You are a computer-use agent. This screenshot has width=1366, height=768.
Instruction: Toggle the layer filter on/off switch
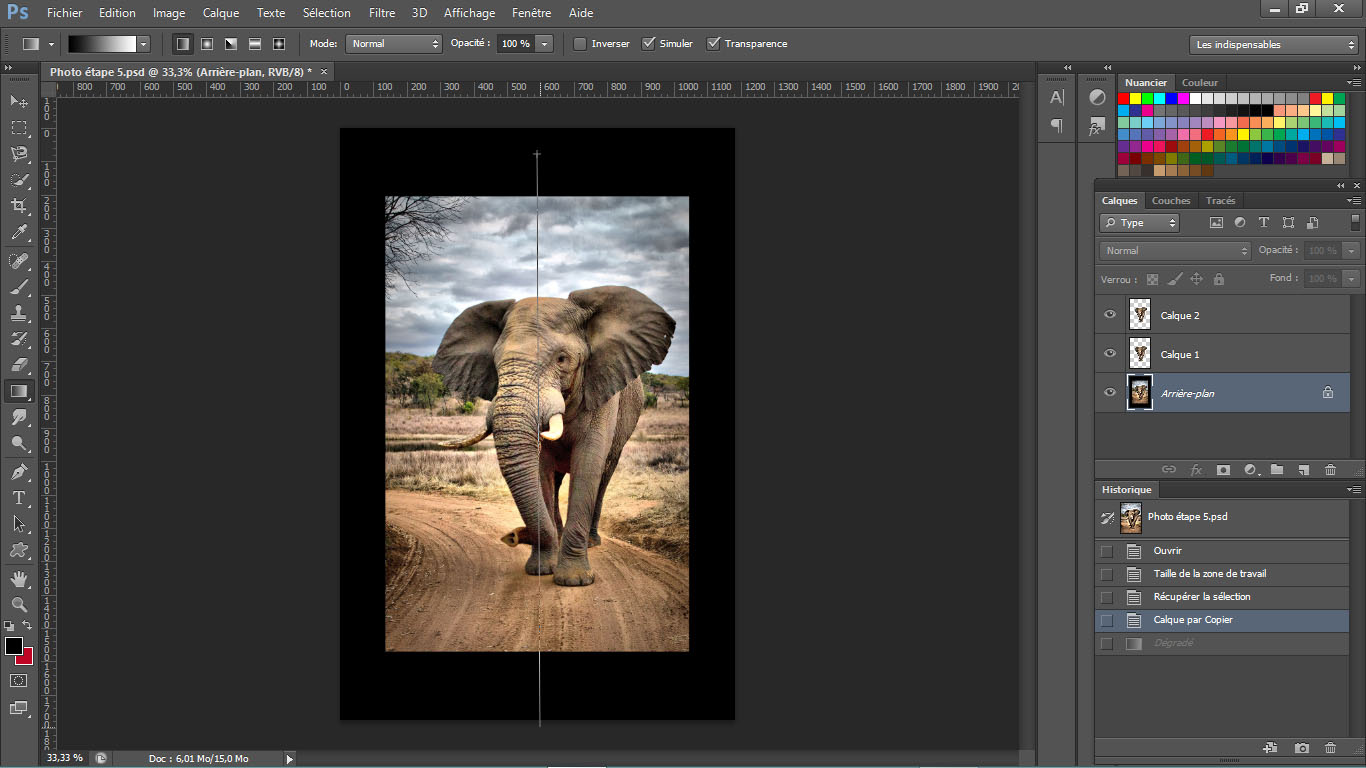point(1355,222)
